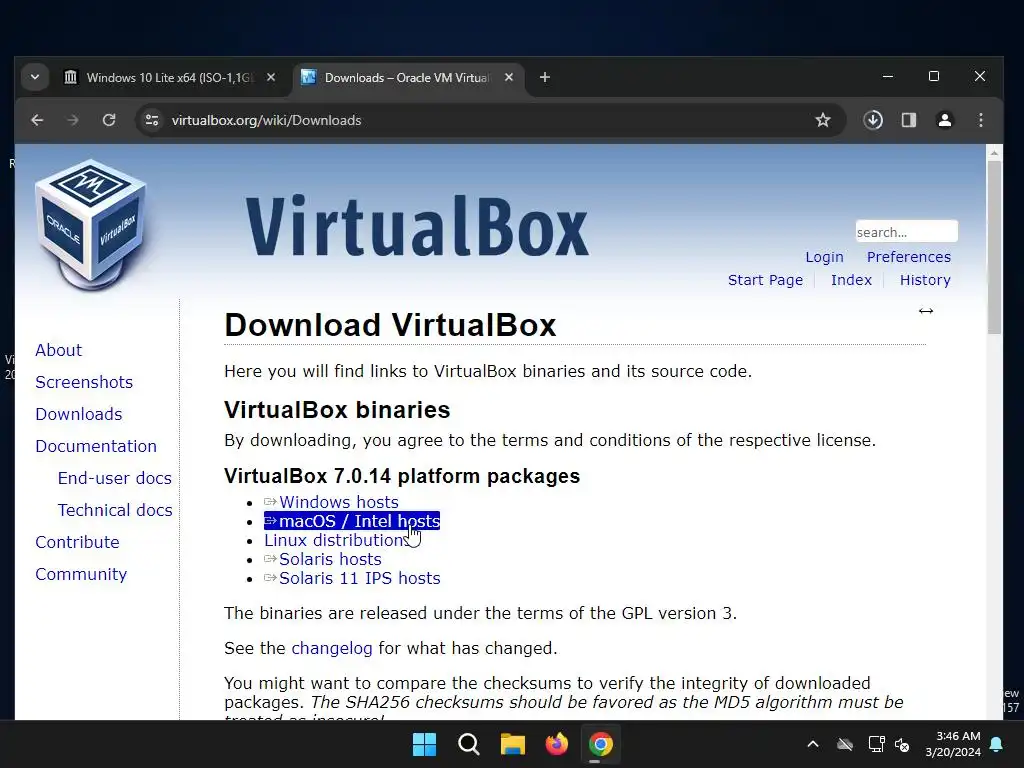Download Solaris 11 IPS hosts package

pos(359,578)
